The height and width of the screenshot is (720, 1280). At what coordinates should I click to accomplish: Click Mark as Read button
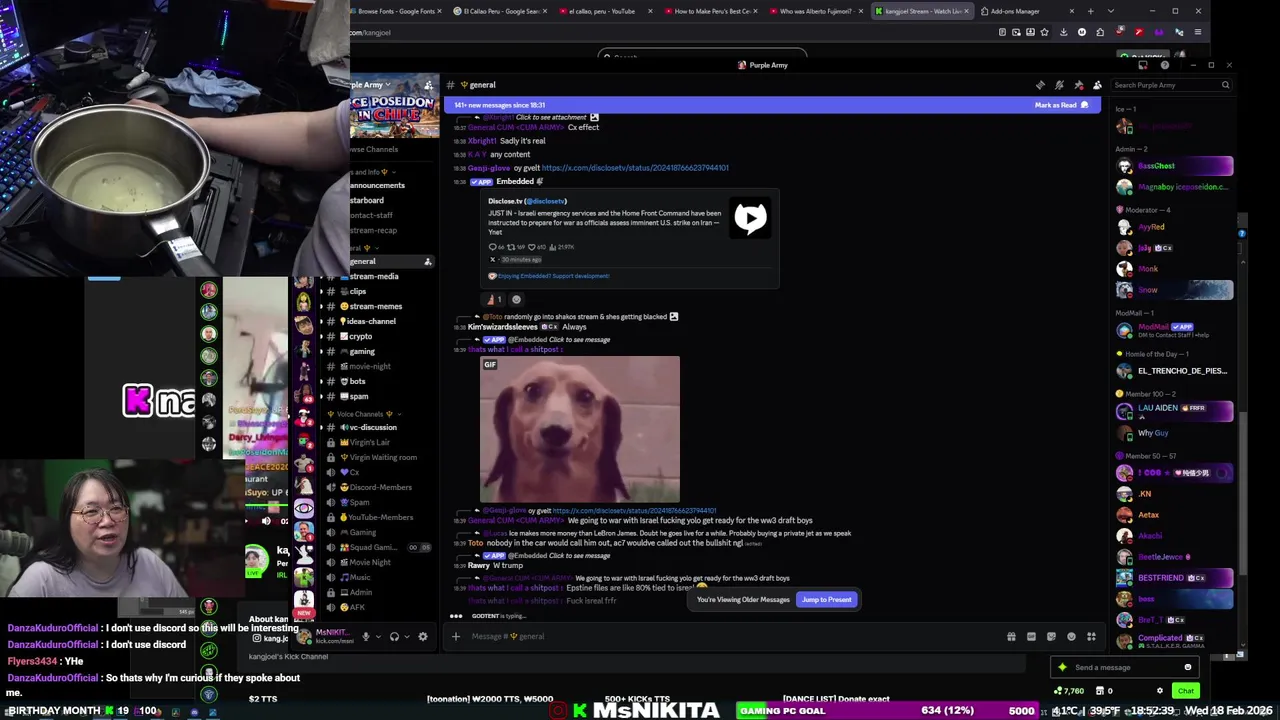(x=1061, y=105)
